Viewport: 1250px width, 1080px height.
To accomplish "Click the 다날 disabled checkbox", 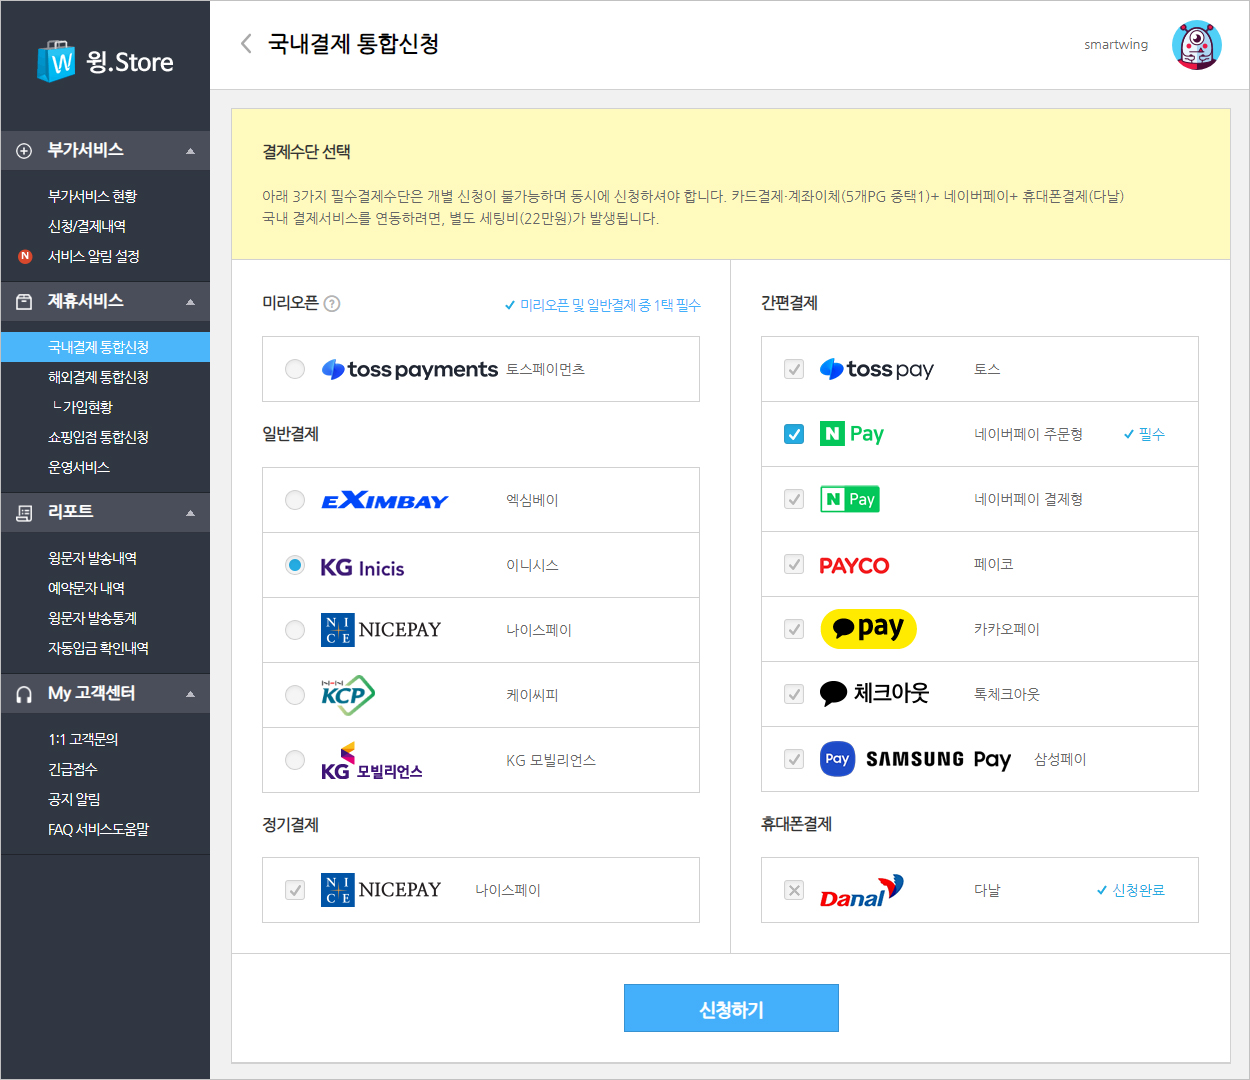I will coord(794,890).
